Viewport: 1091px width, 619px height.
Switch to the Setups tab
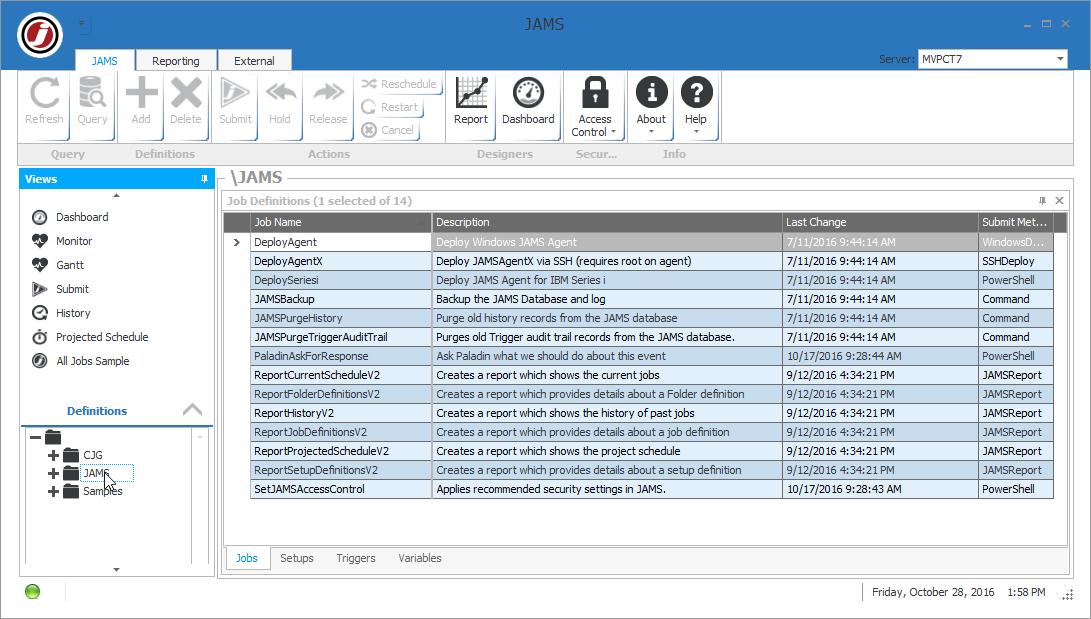(296, 558)
